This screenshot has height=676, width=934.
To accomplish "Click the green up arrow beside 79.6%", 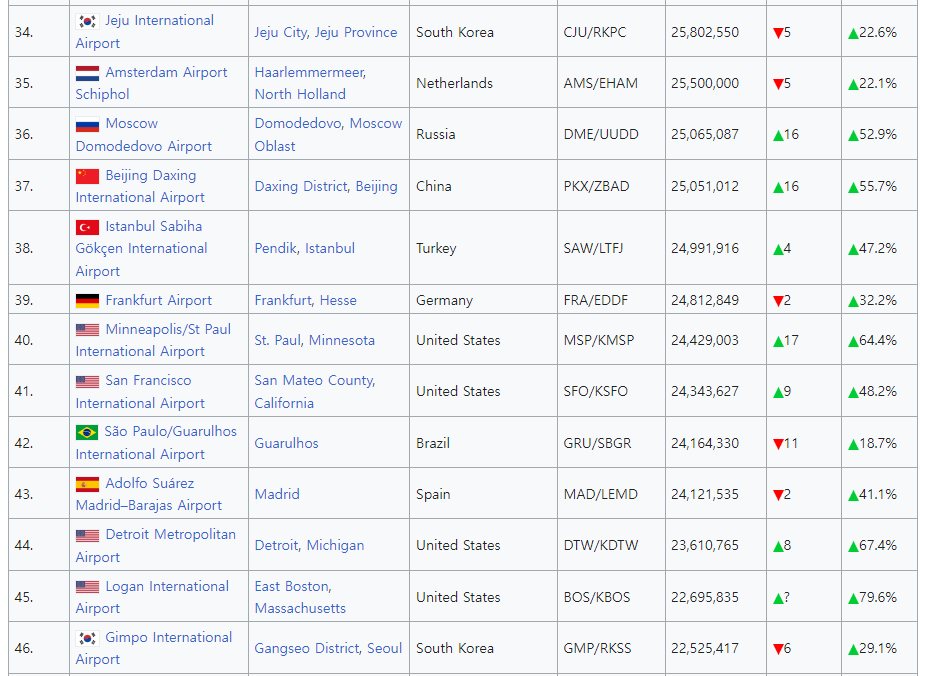I will [853, 598].
